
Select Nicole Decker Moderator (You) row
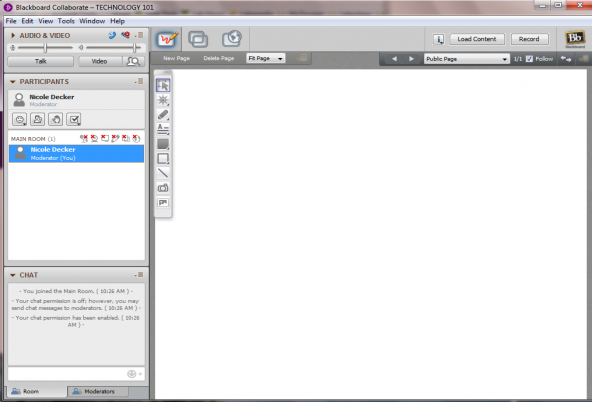coord(76,154)
